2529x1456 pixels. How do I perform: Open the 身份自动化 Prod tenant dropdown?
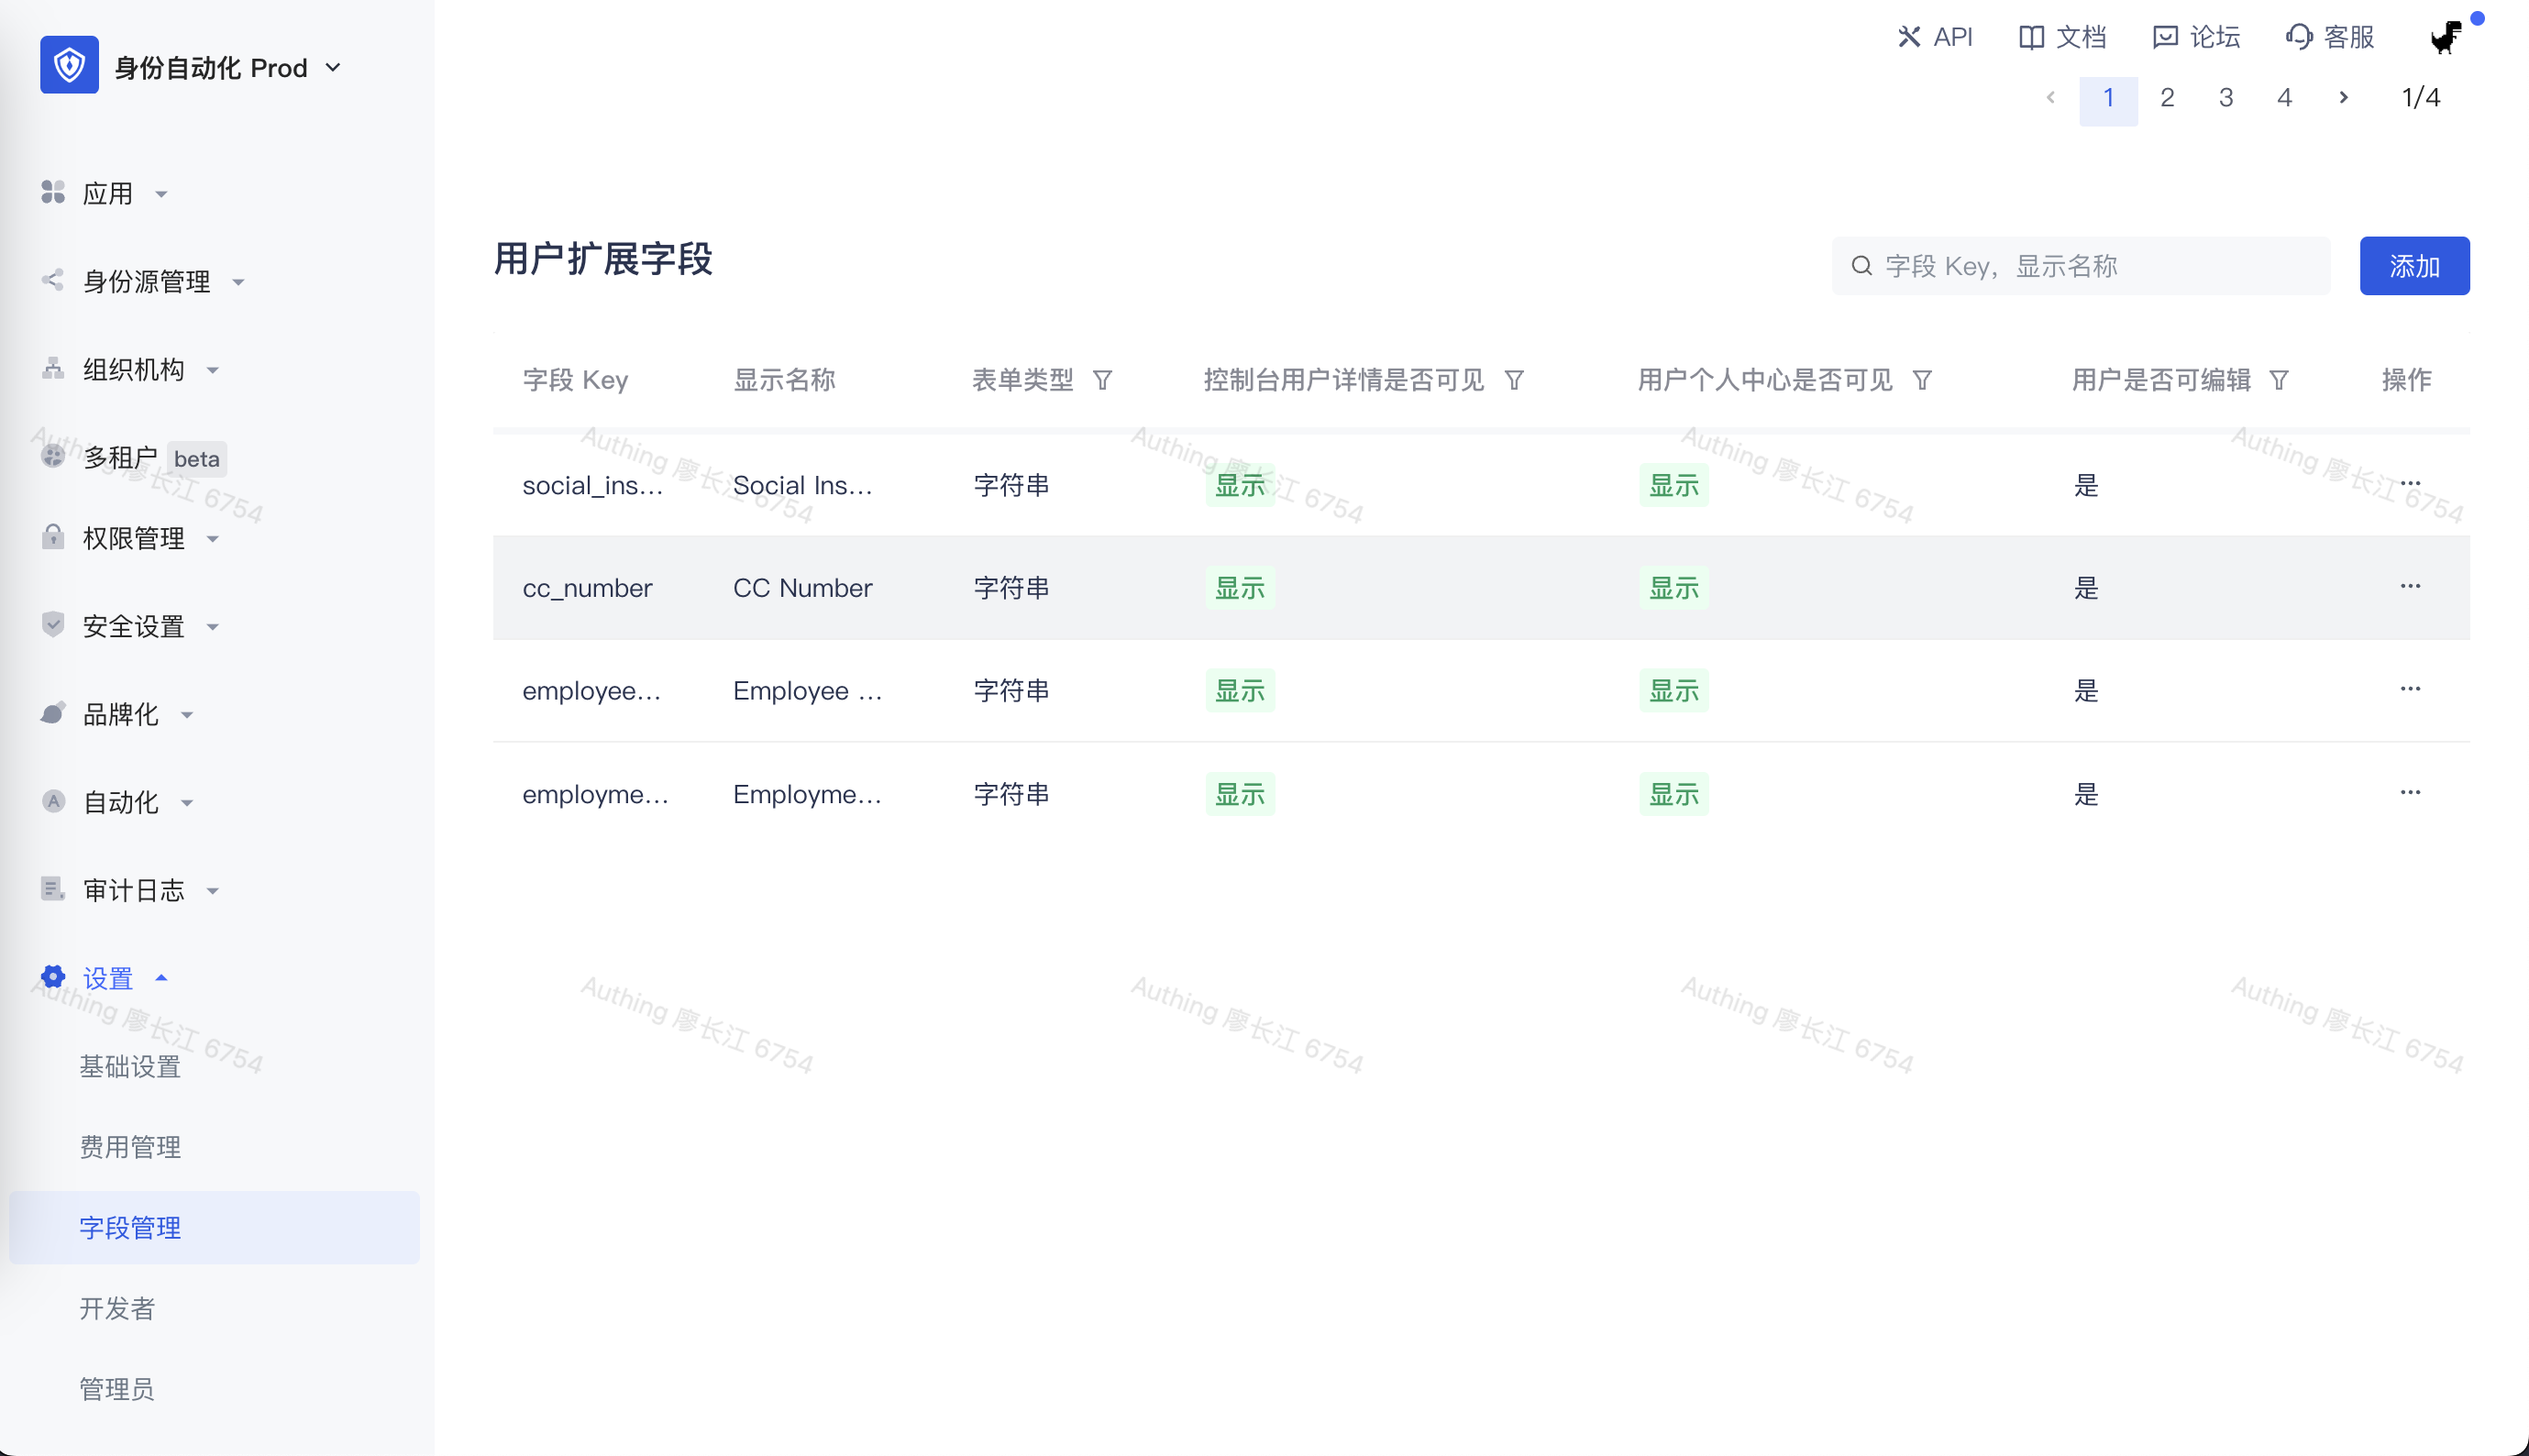point(227,67)
